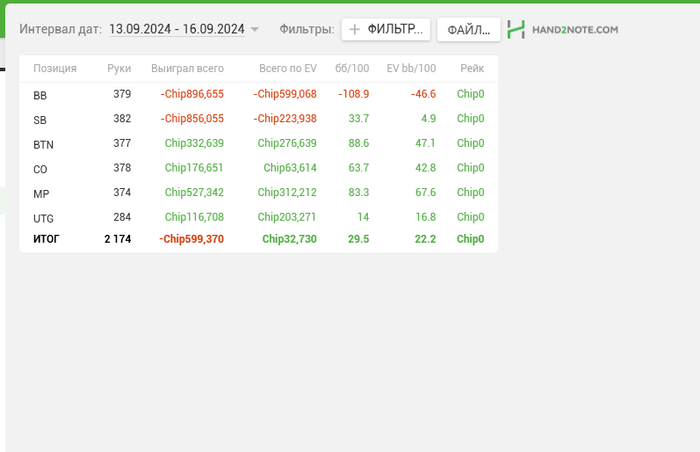Sort by Выиграл всего column header

(x=187, y=68)
